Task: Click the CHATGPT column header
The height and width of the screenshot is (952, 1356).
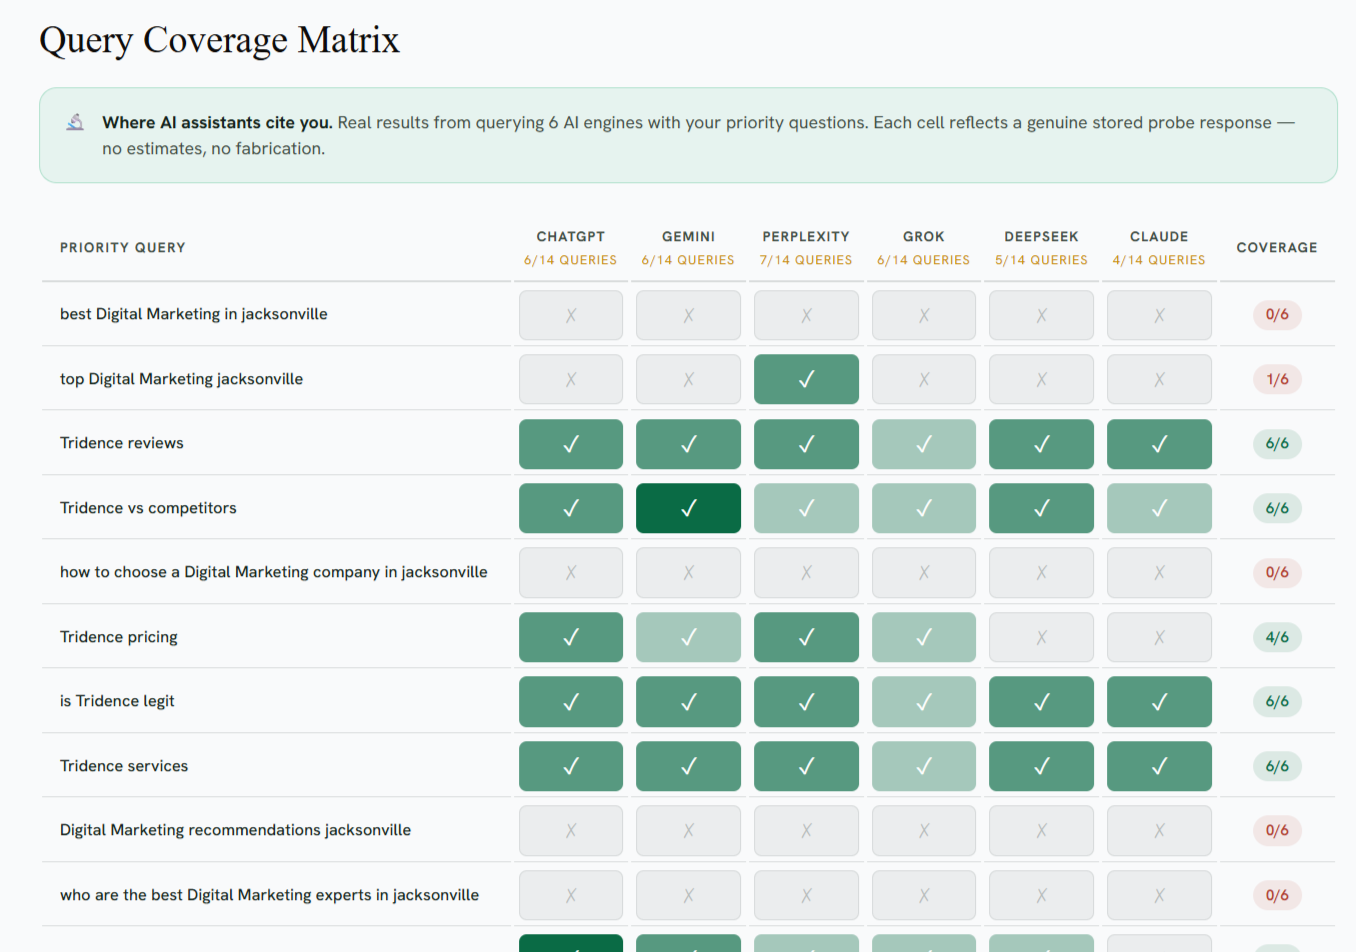Action: (571, 237)
